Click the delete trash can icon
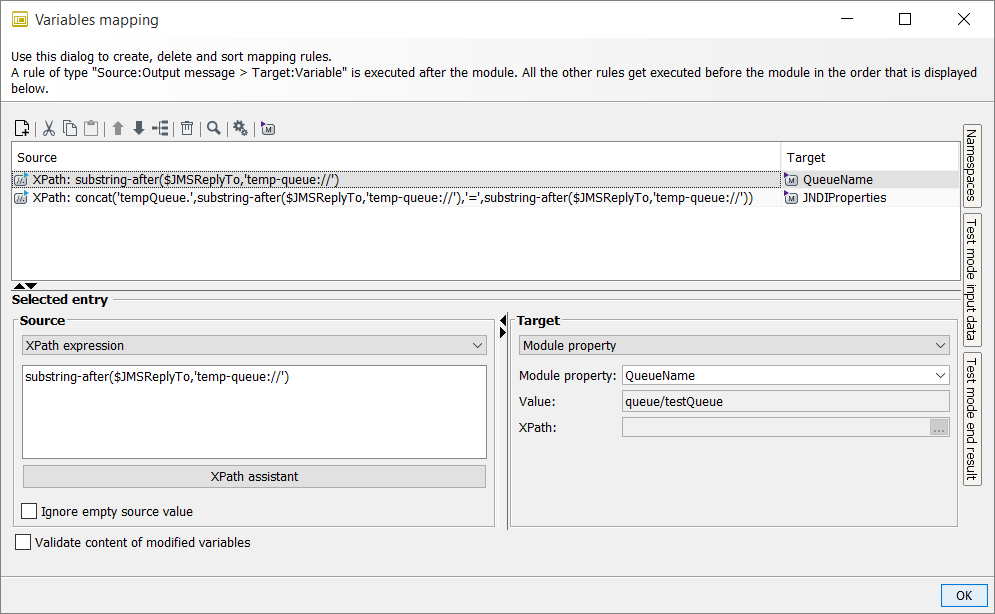The width and height of the screenshot is (995, 614). tap(187, 128)
